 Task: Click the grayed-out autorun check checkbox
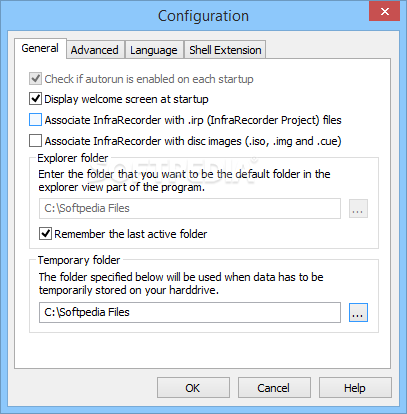click(35, 79)
